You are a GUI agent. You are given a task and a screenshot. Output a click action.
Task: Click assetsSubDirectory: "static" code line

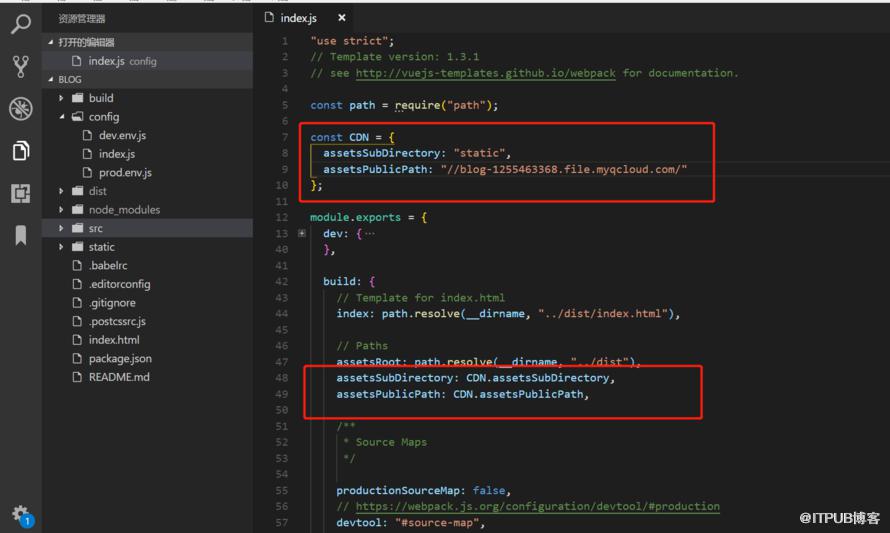(417, 153)
